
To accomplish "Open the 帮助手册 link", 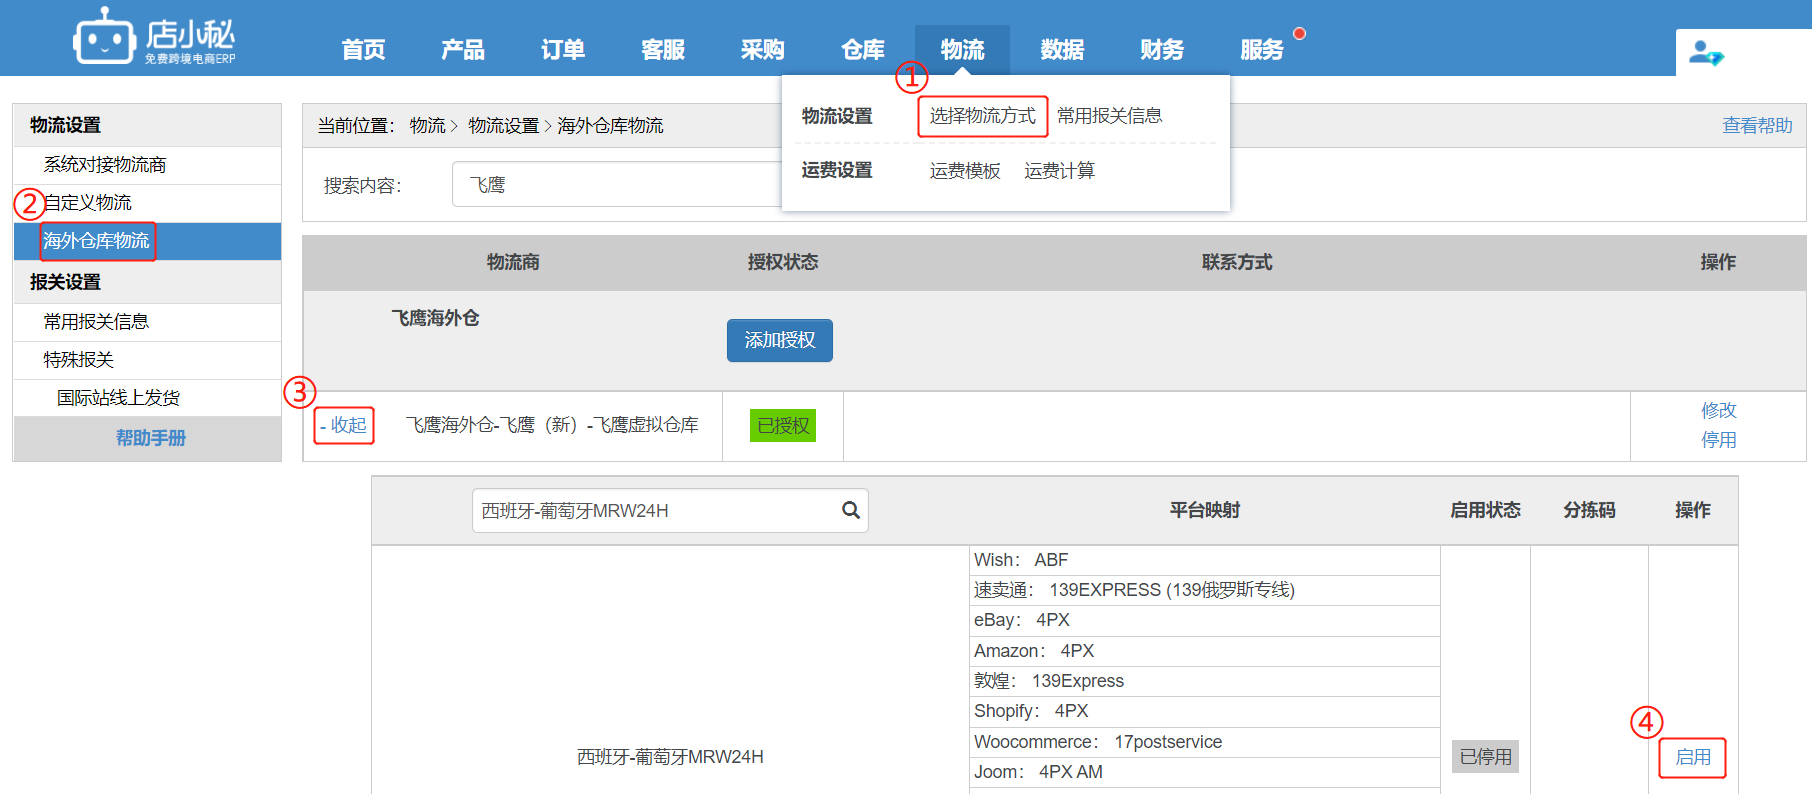I will pyautogui.click(x=151, y=438).
